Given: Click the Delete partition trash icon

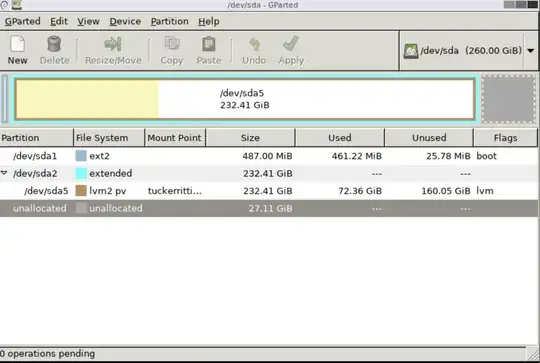Looking at the screenshot, I should [x=54, y=44].
